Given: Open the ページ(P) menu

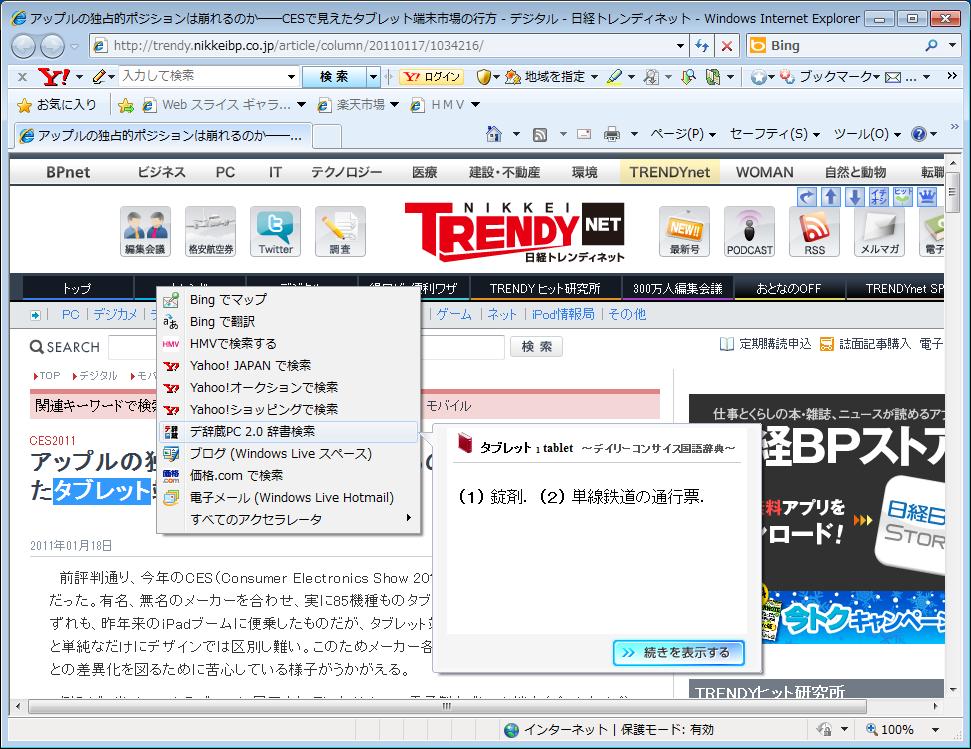Looking at the screenshot, I should [682, 134].
